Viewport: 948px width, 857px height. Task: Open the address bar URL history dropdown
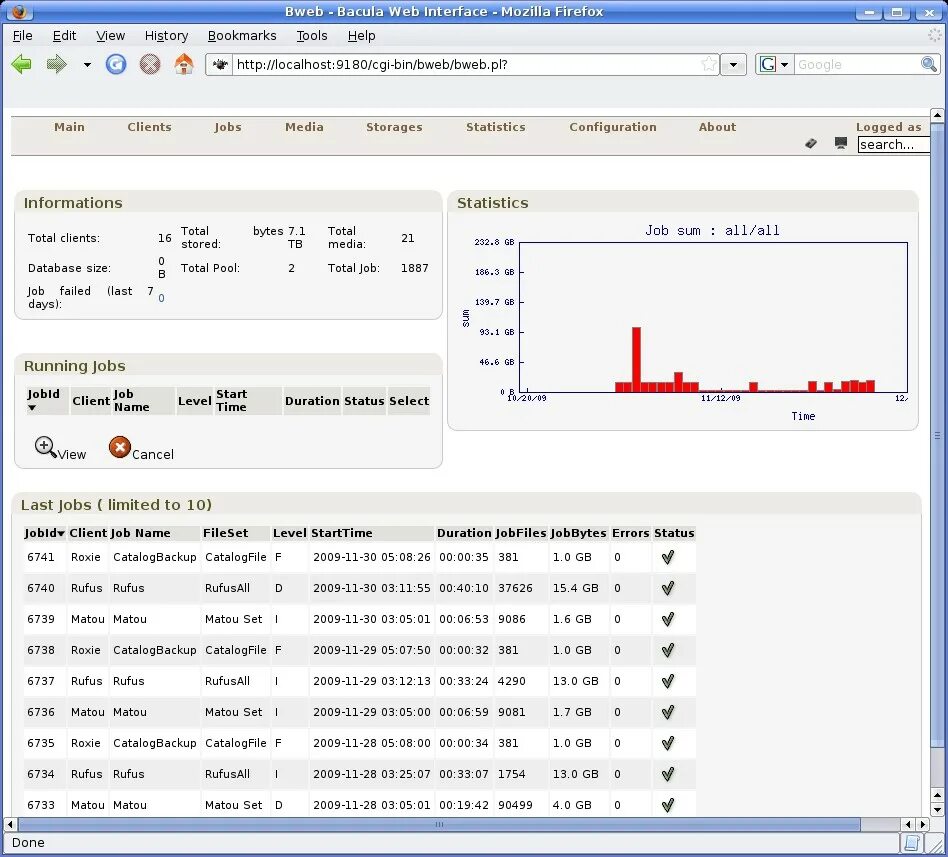(x=733, y=65)
